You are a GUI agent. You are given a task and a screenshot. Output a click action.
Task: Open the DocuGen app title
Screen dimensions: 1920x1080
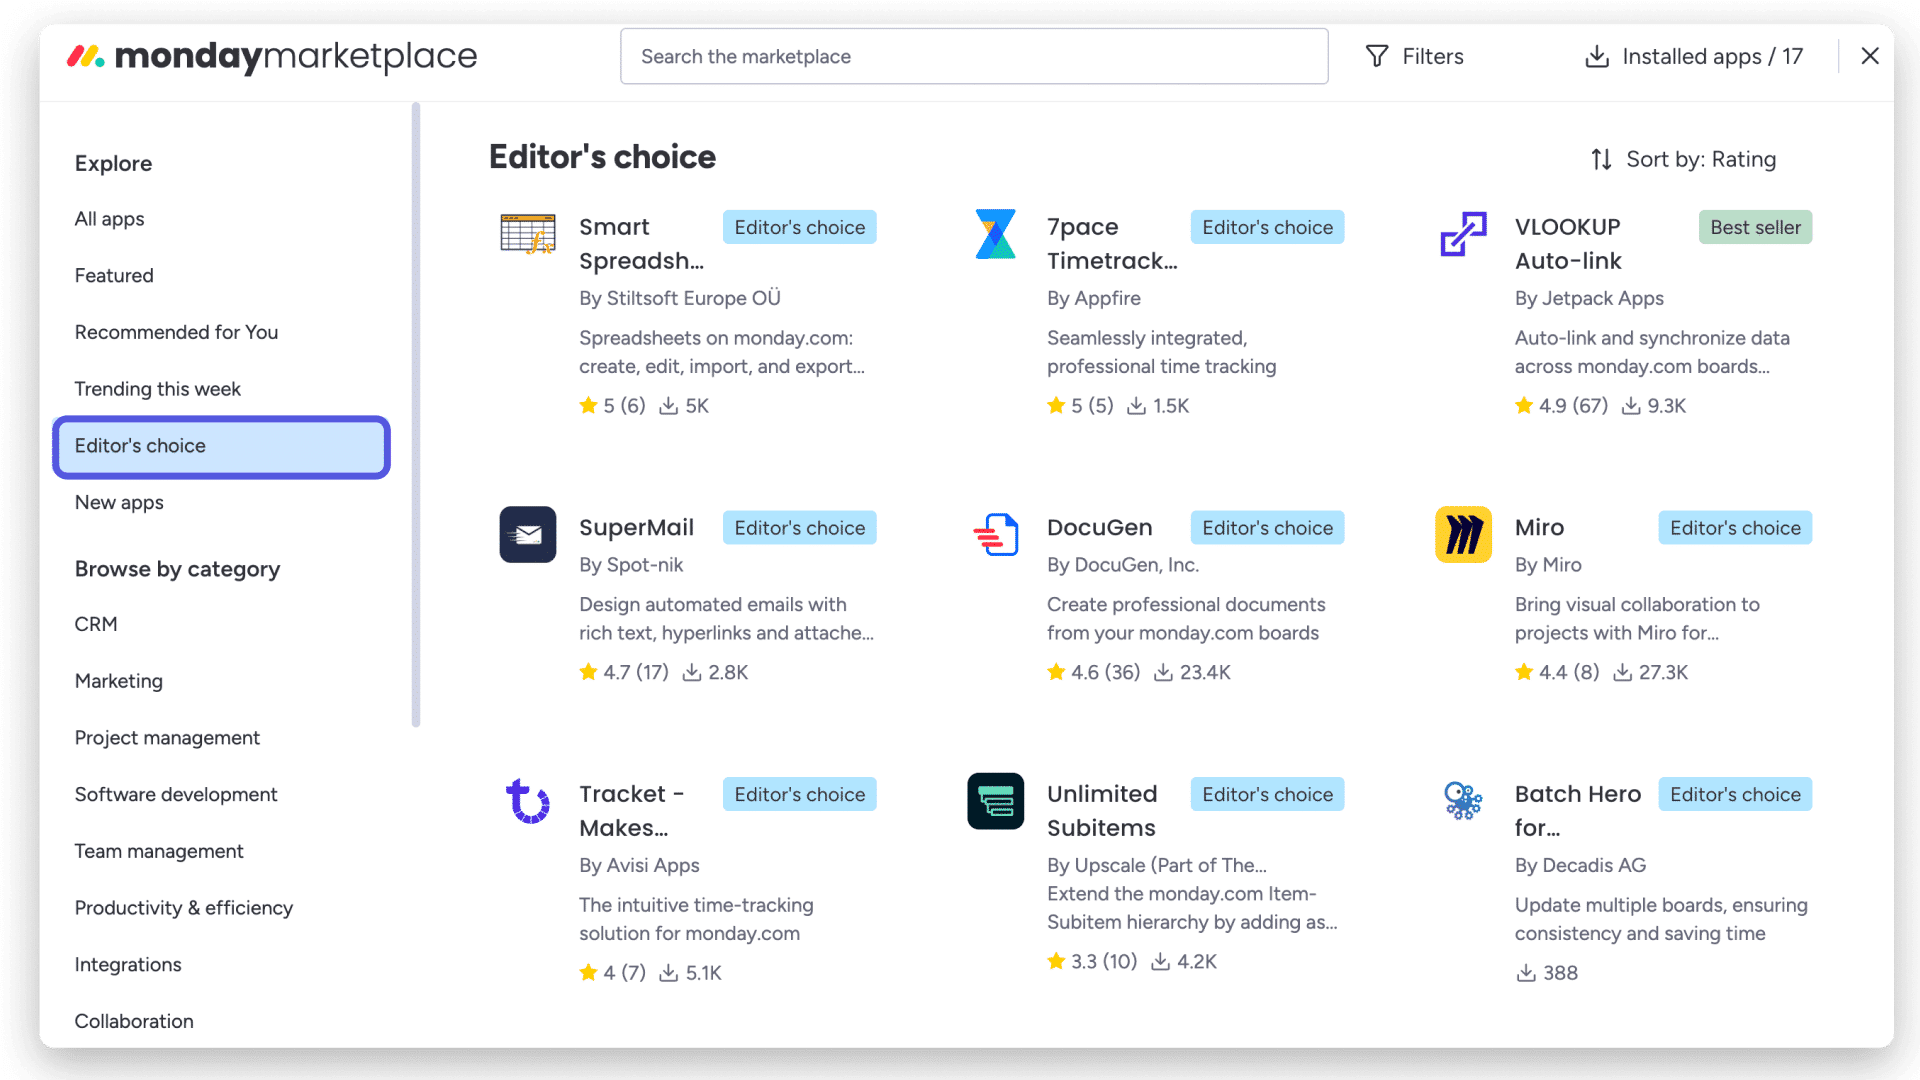(1099, 528)
